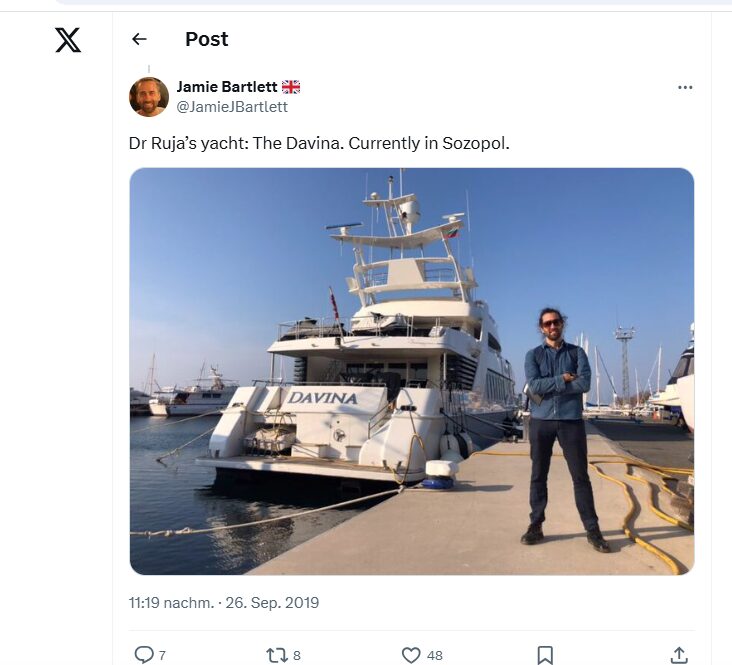Screen dimensions: 732x665
Task: Click the 11:19 nachm. timestamp
Action: [171, 603]
